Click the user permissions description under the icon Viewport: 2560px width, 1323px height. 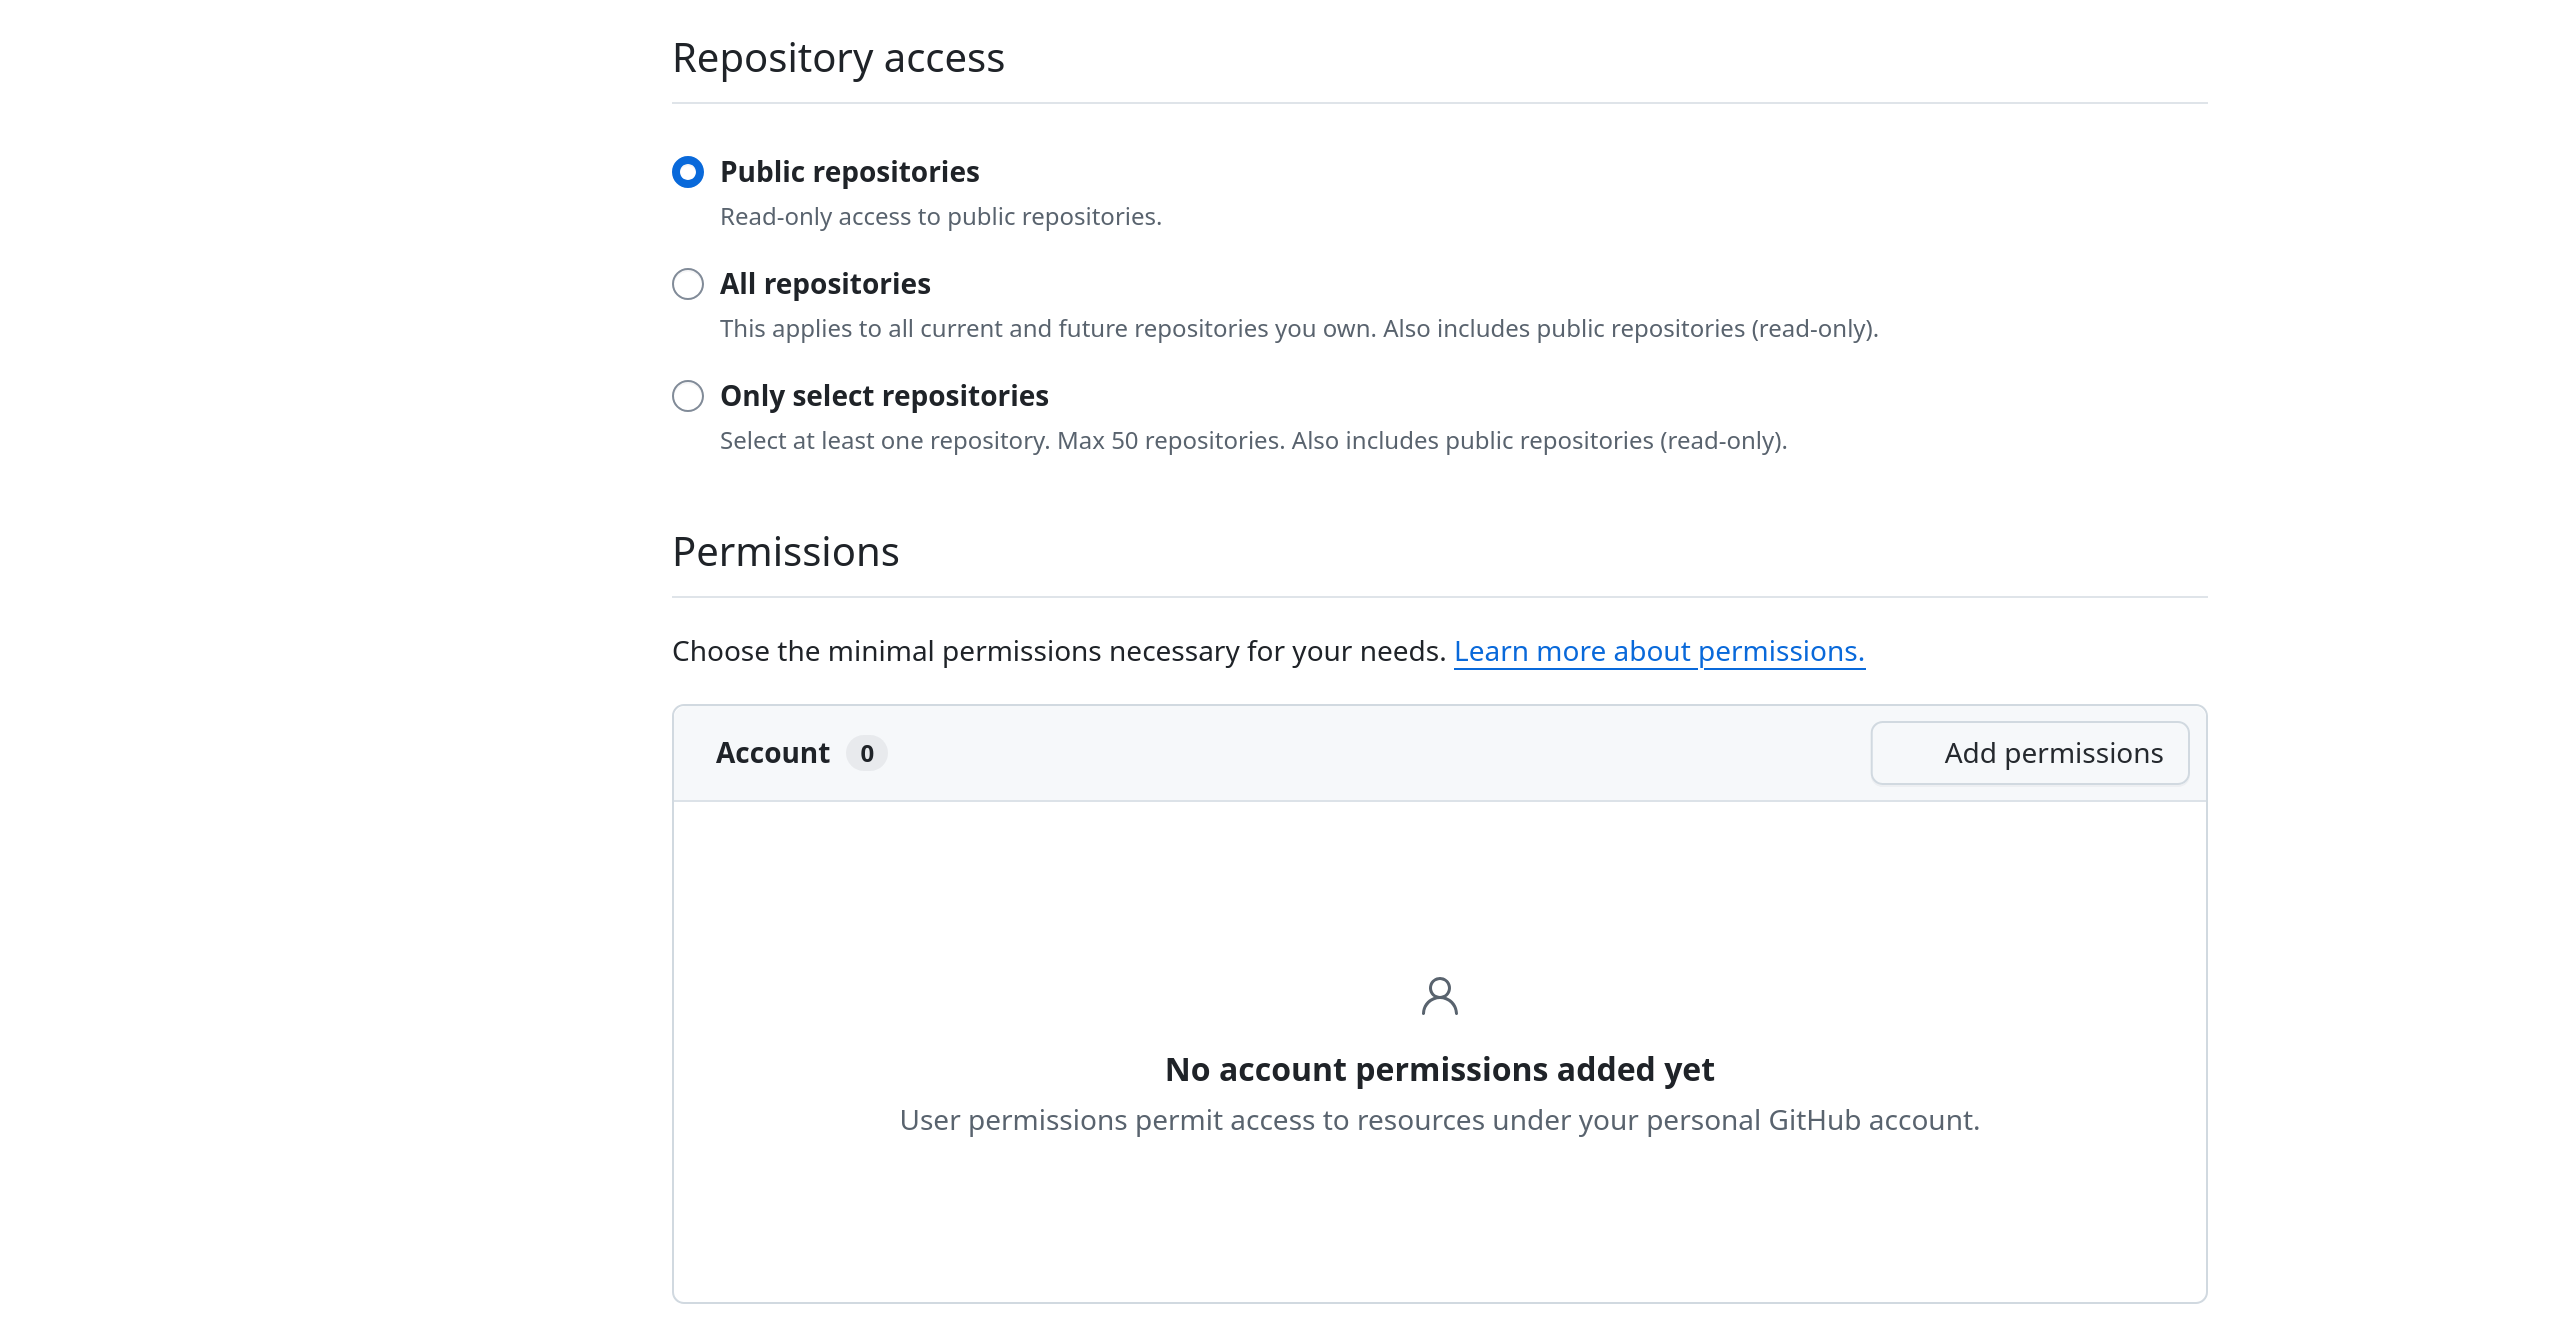tap(1438, 1120)
